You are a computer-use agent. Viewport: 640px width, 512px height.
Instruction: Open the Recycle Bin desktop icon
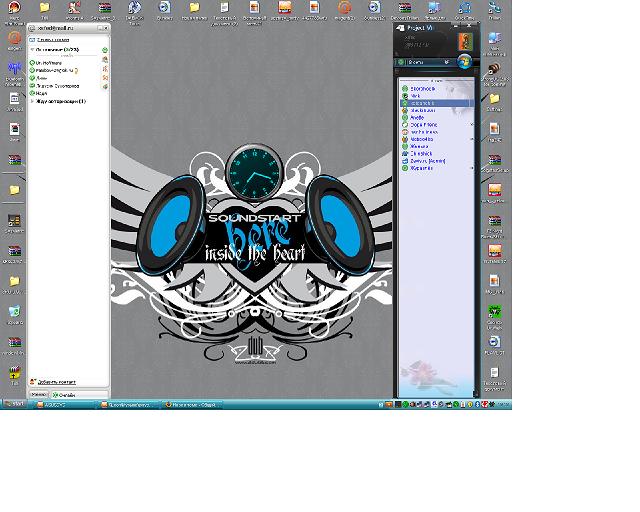click(x=14, y=312)
